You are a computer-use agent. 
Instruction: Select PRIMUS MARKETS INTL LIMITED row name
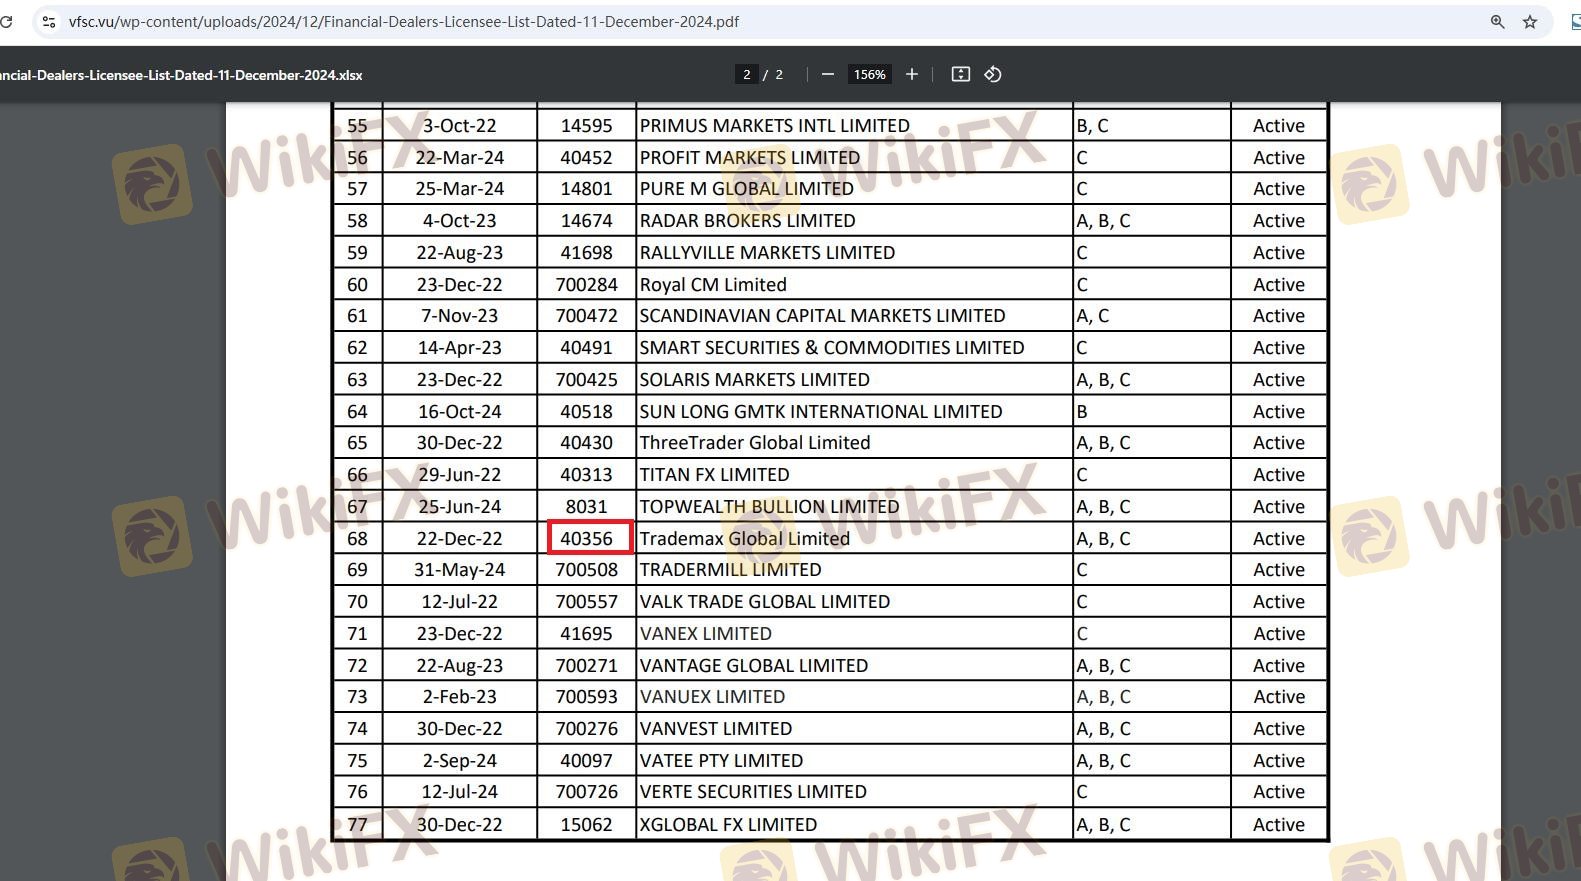click(774, 126)
